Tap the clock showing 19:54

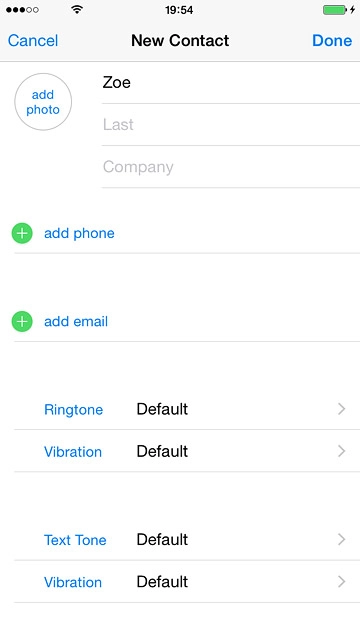pos(179,10)
